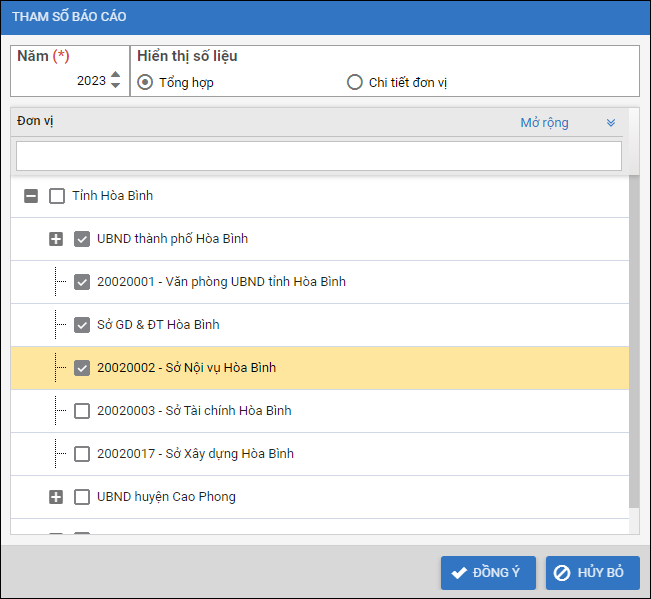Click the double chevron icon beside Mở rộng
The height and width of the screenshot is (599, 651).
pyautogui.click(x=611, y=123)
